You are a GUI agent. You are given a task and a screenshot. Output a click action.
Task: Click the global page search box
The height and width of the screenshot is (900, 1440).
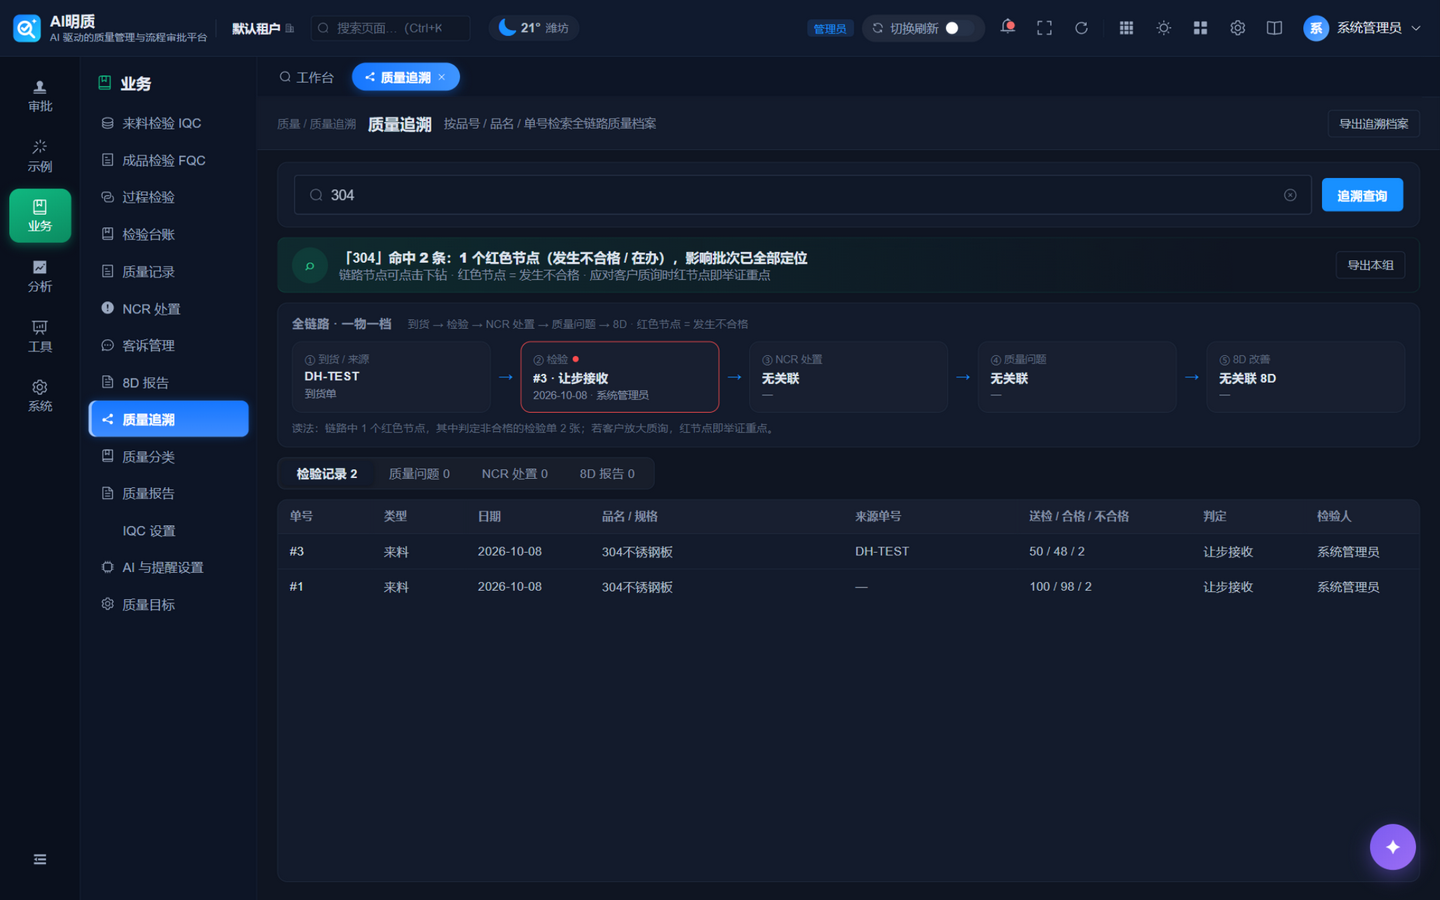point(390,28)
